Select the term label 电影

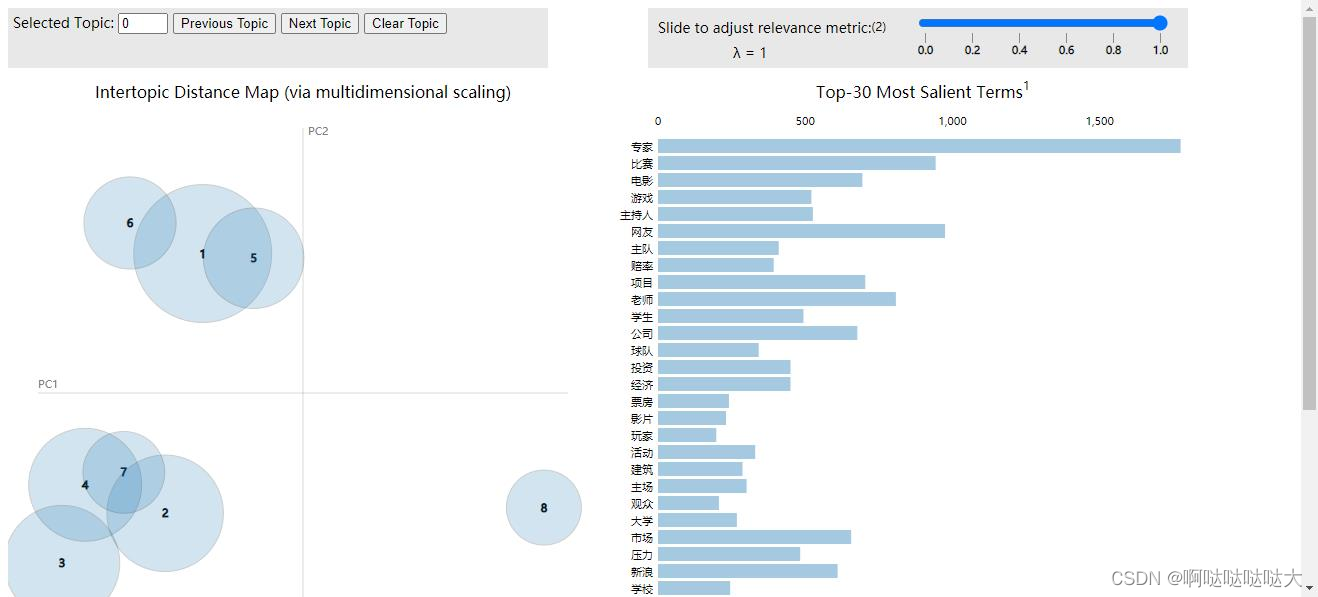642,181
